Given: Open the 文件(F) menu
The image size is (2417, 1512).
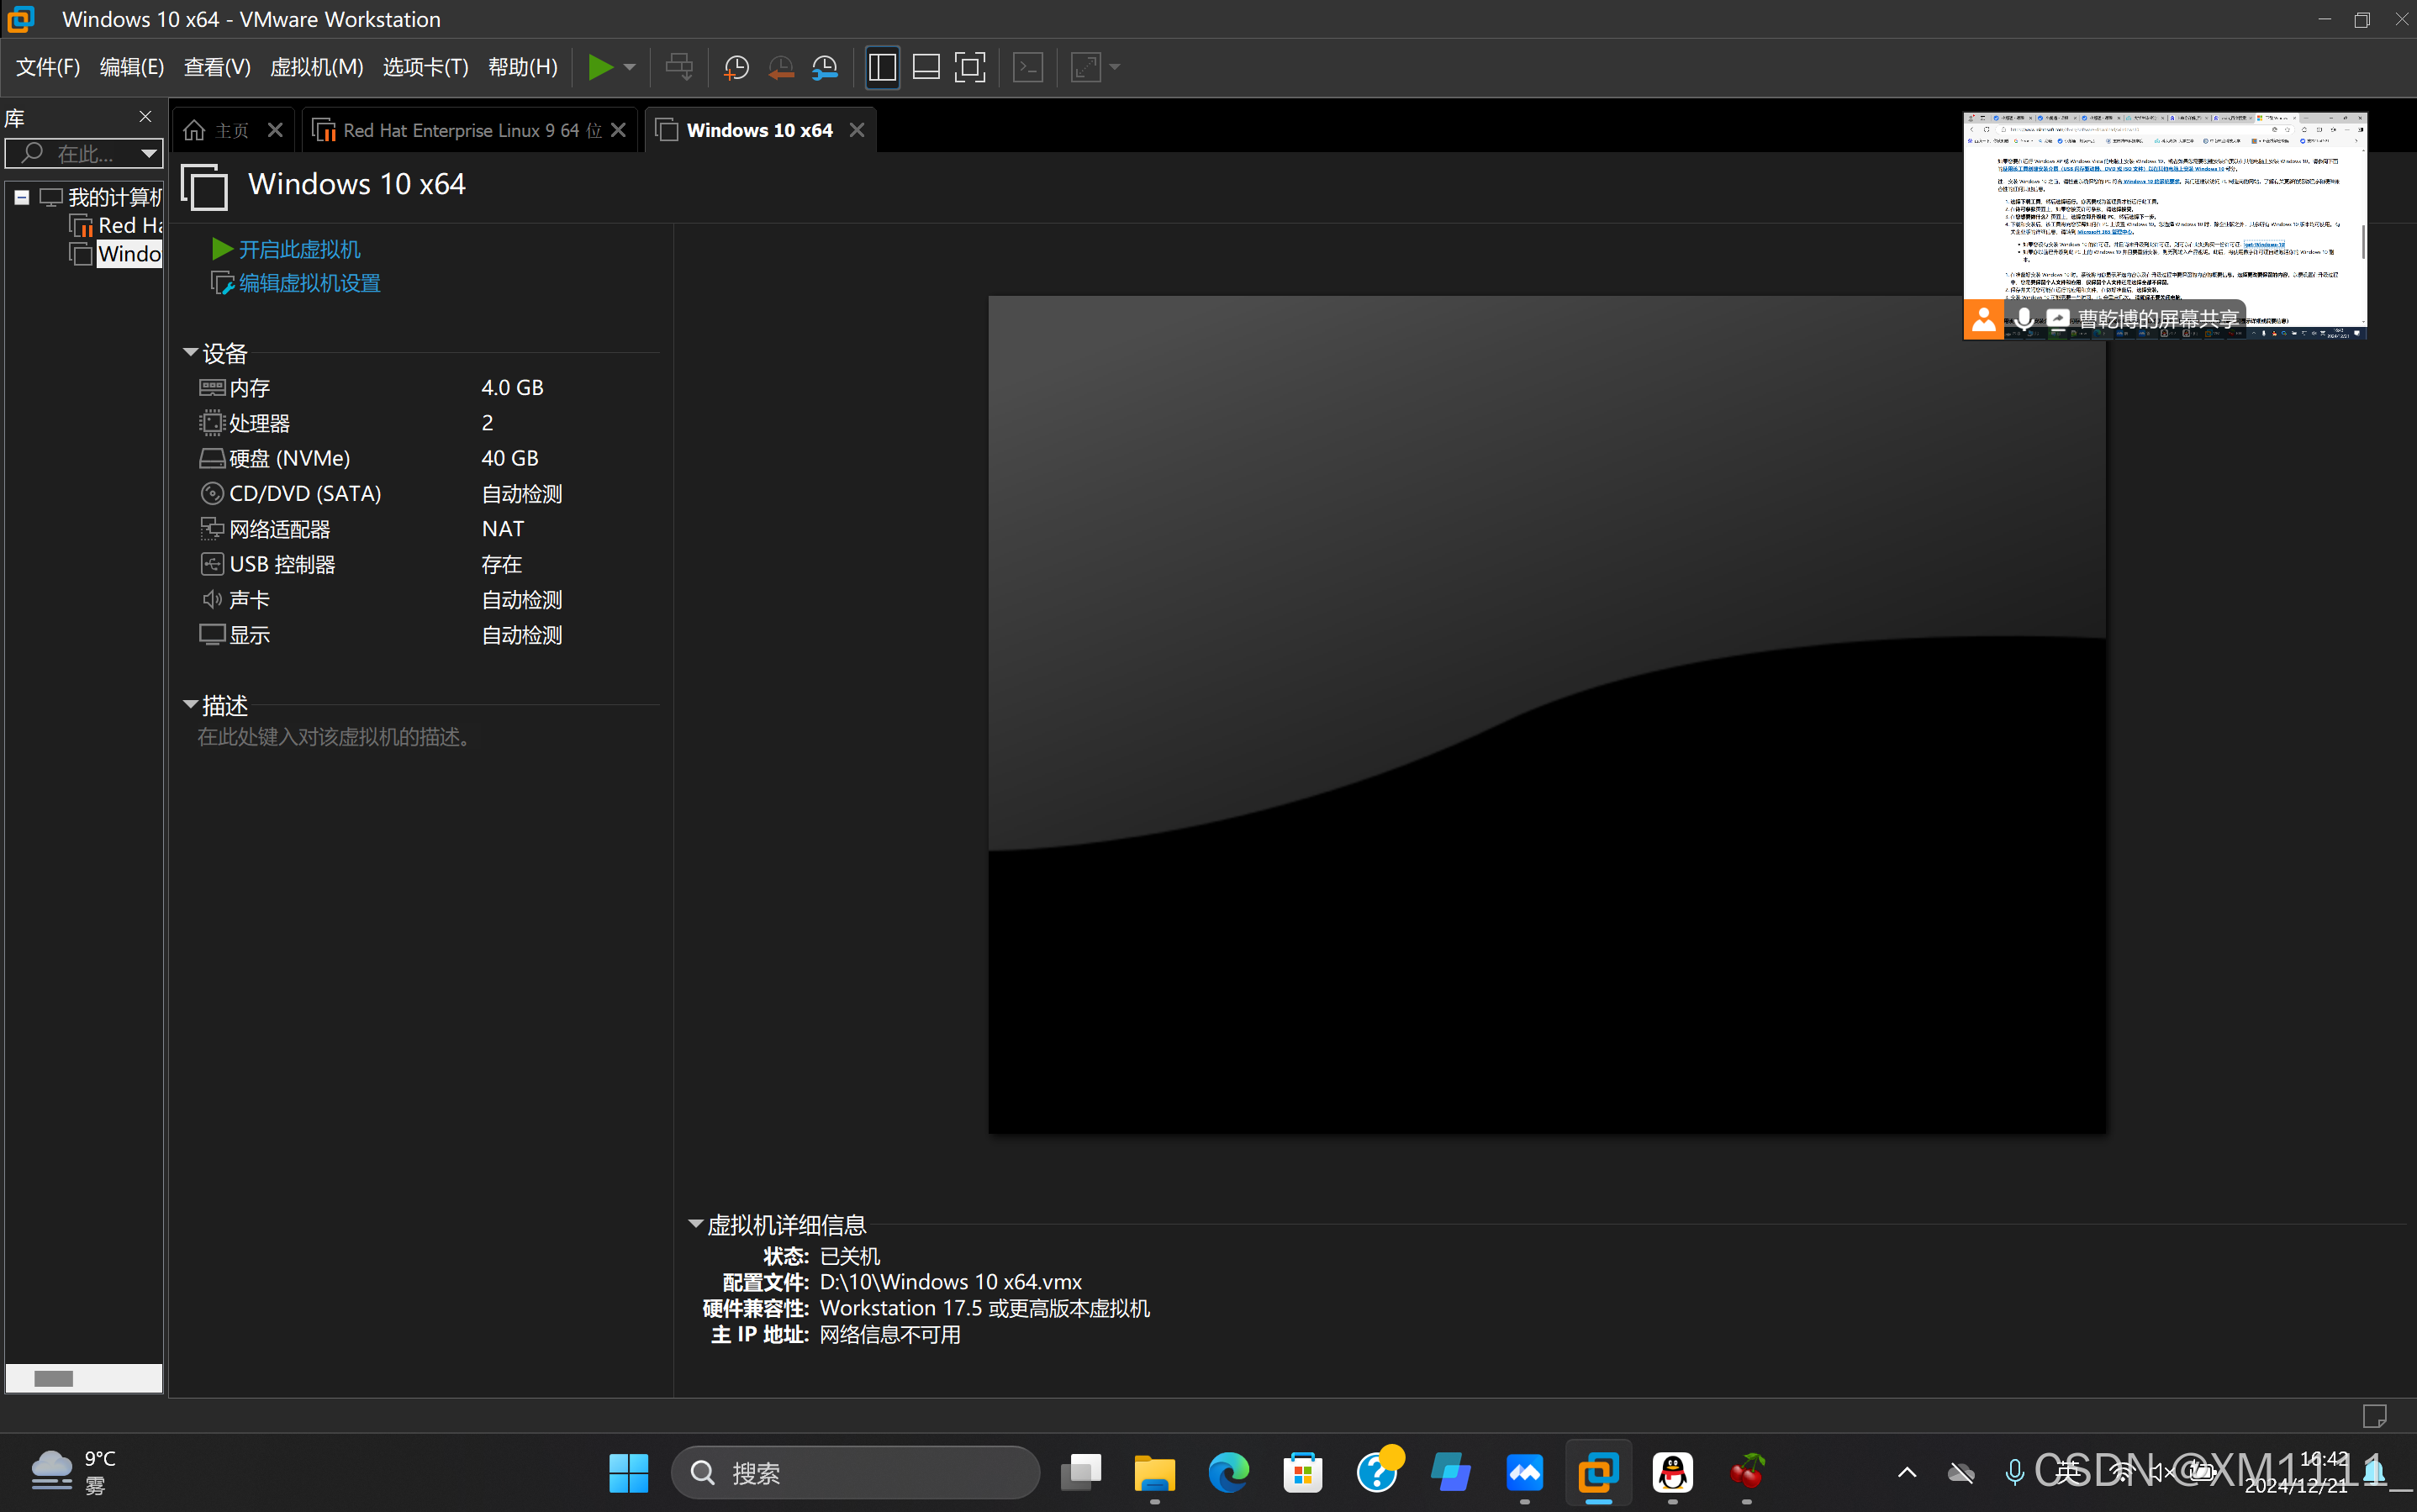Looking at the screenshot, I should point(48,67).
